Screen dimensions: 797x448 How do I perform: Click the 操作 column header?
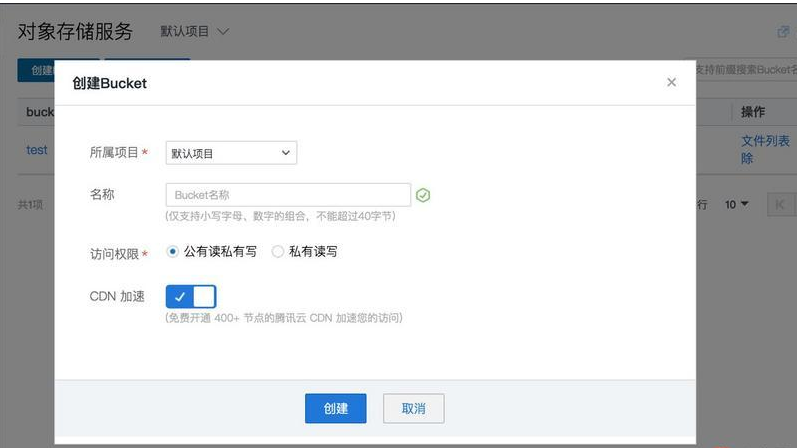pyautogui.click(x=753, y=112)
